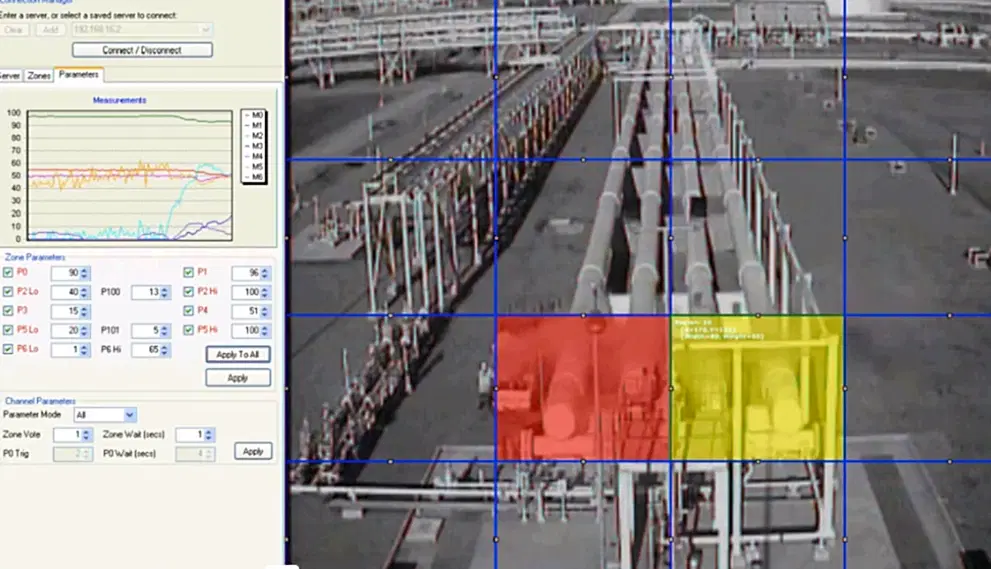Open the Server tab
The height and width of the screenshot is (569, 991).
coord(9,75)
